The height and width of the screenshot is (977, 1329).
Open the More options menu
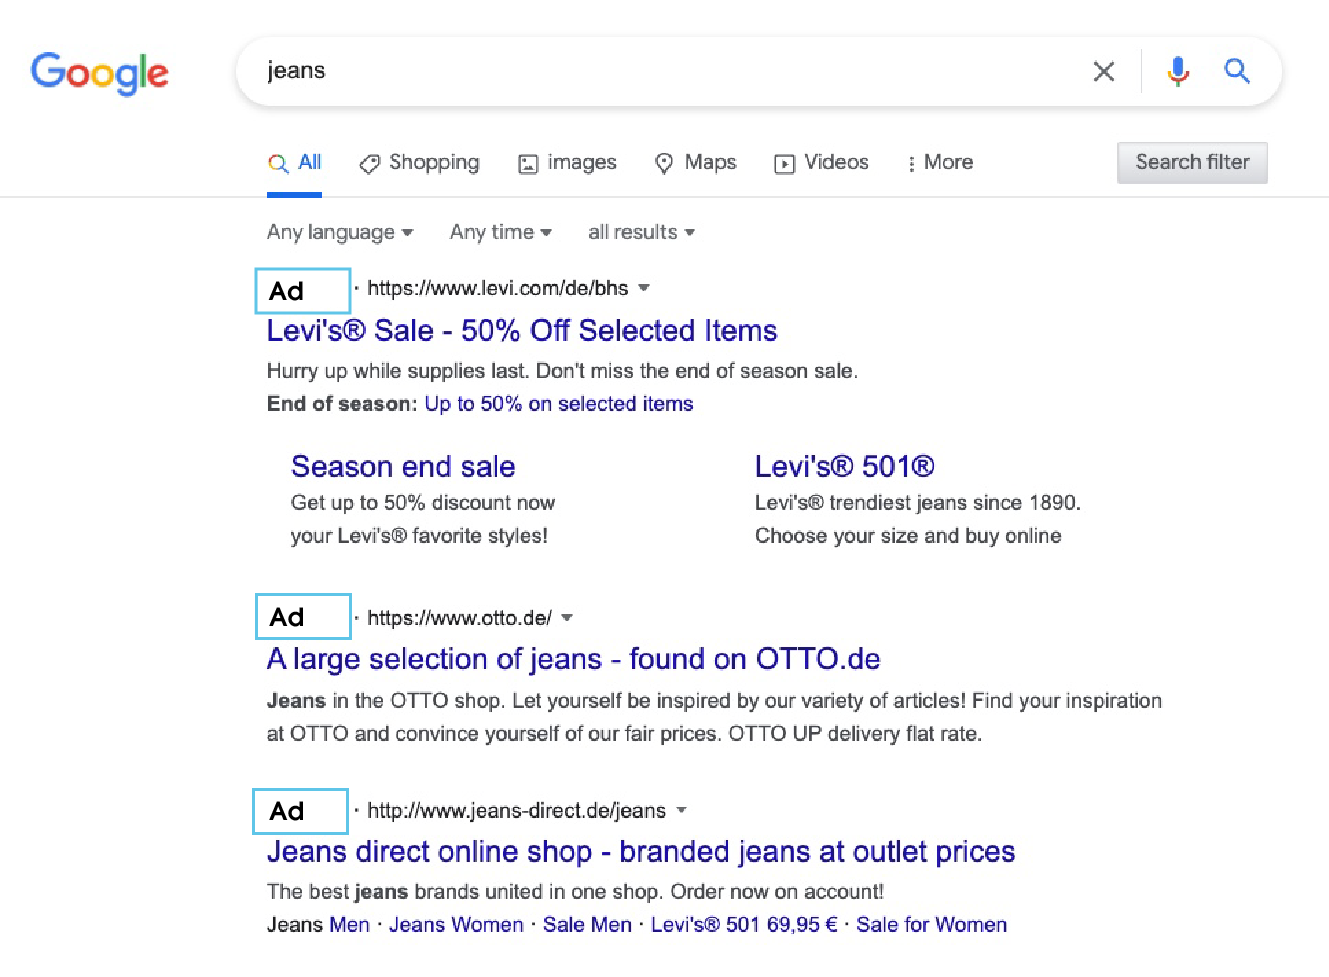coord(939,162)
